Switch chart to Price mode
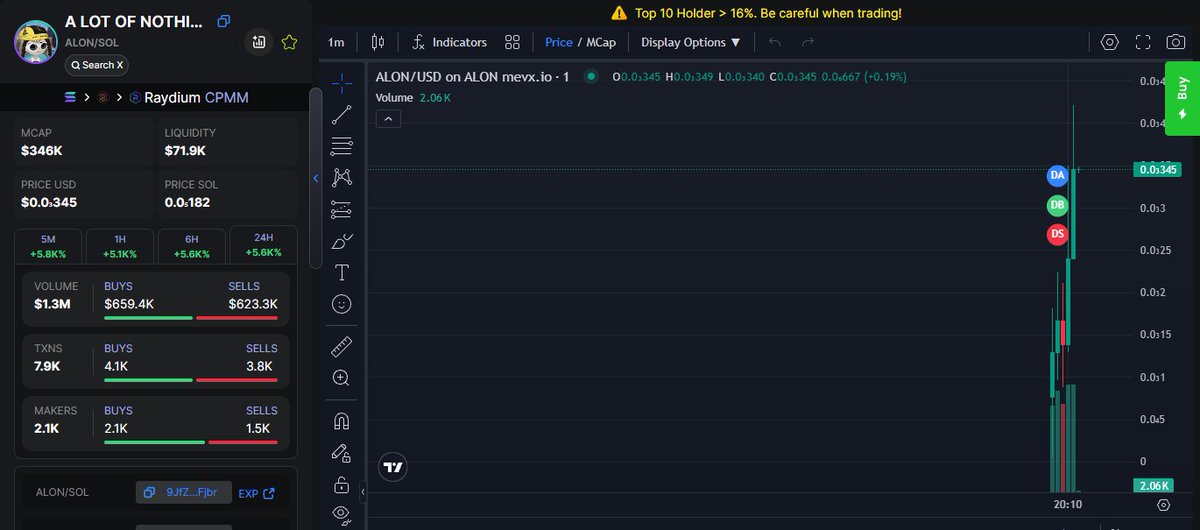The height and width of the screenshot is (530, 1200). click(559, 42)
